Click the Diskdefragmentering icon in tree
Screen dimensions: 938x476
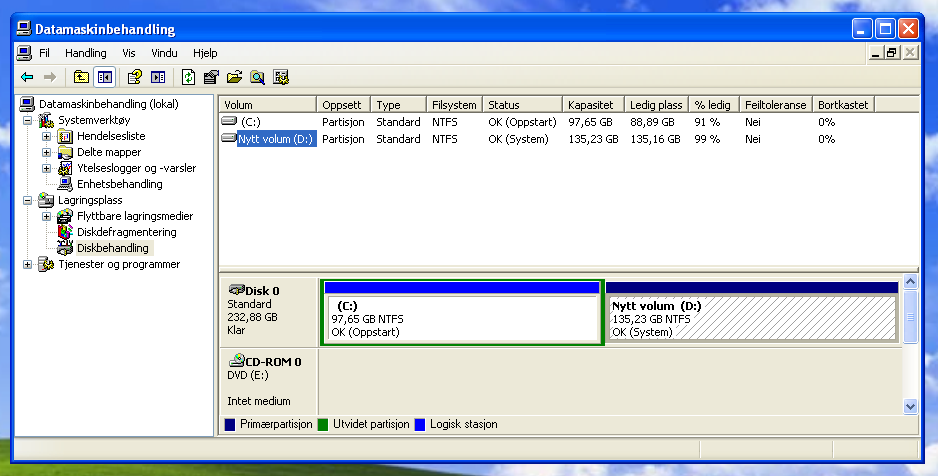point(65,232)
